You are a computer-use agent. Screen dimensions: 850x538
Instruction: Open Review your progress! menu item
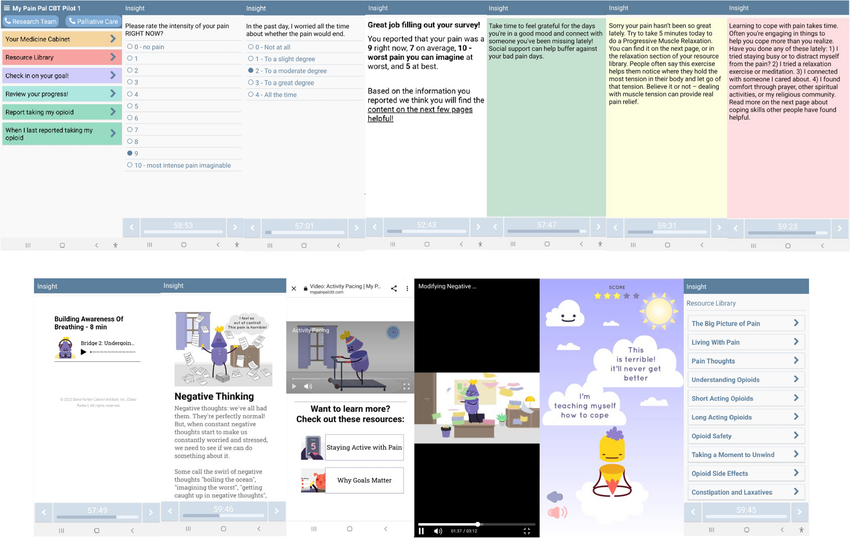tap(61, 94)
